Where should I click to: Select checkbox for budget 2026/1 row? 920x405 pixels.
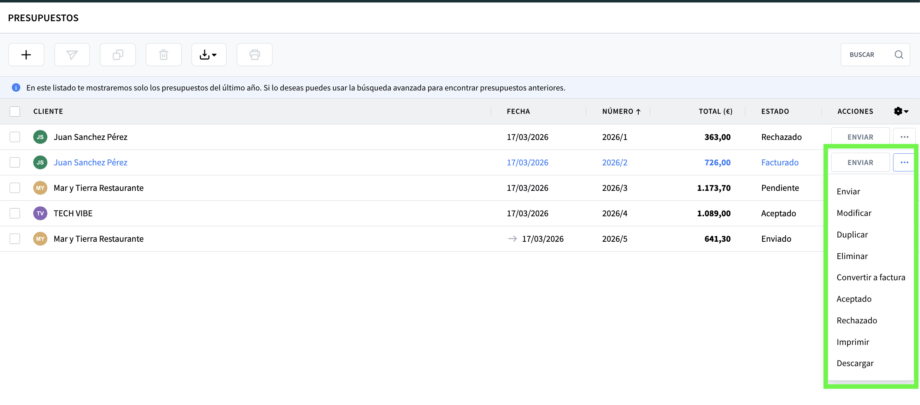point(15,137)
